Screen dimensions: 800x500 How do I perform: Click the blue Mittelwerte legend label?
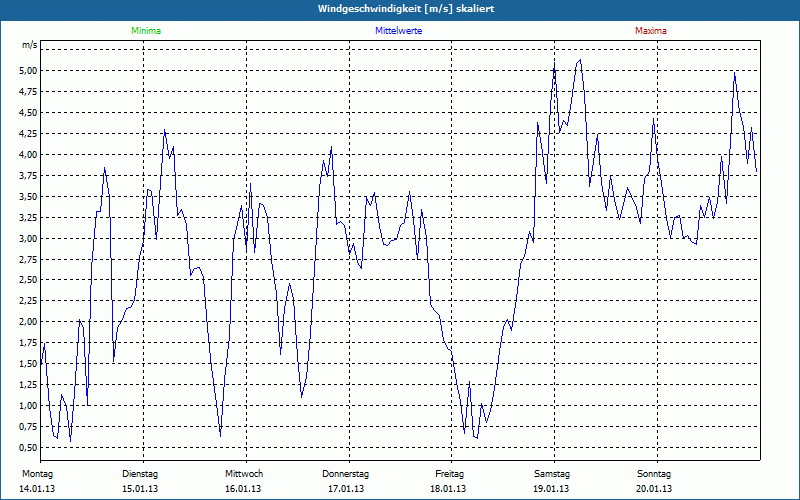click(398, 31)
